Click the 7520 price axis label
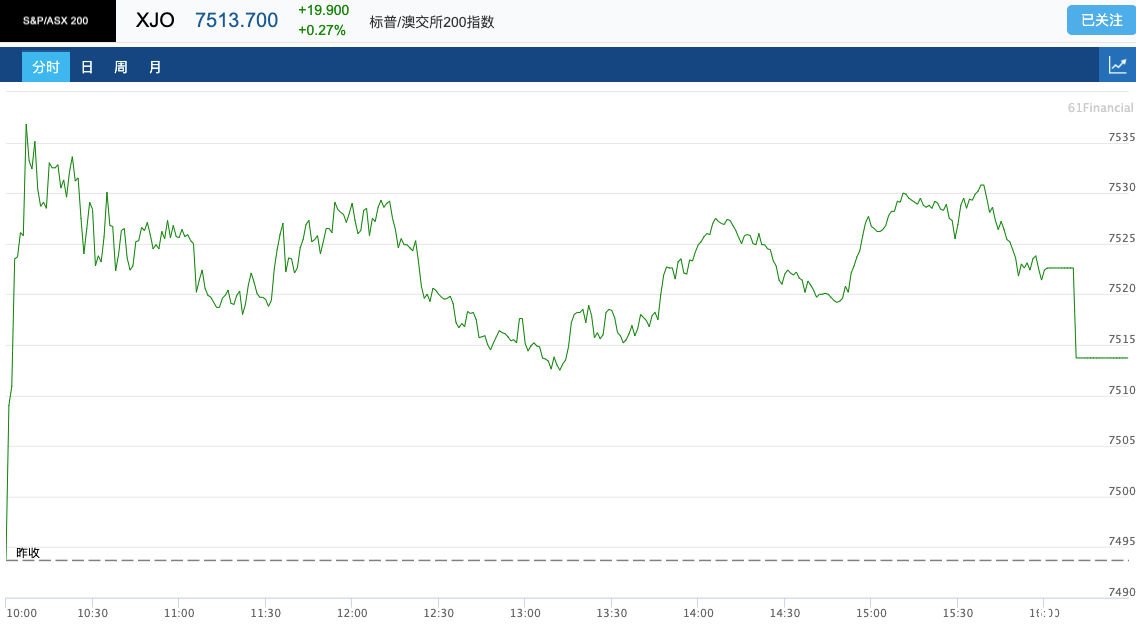The height and width of the screenshot is (624, 1136). click(1122, 288)
